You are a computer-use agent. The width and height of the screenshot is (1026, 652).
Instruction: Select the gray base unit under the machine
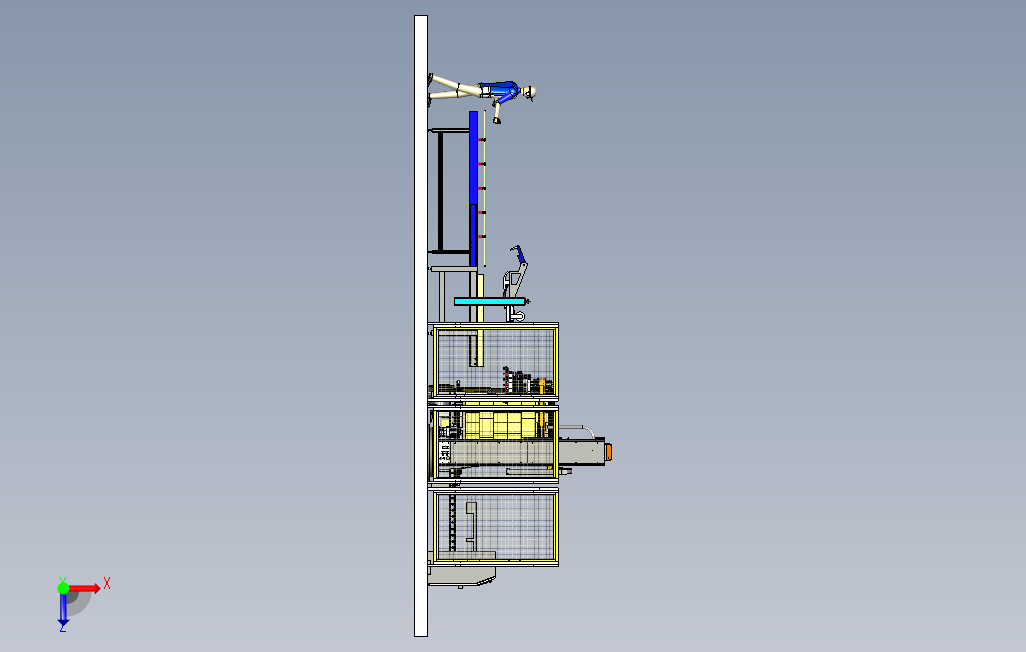pos(461,576)
